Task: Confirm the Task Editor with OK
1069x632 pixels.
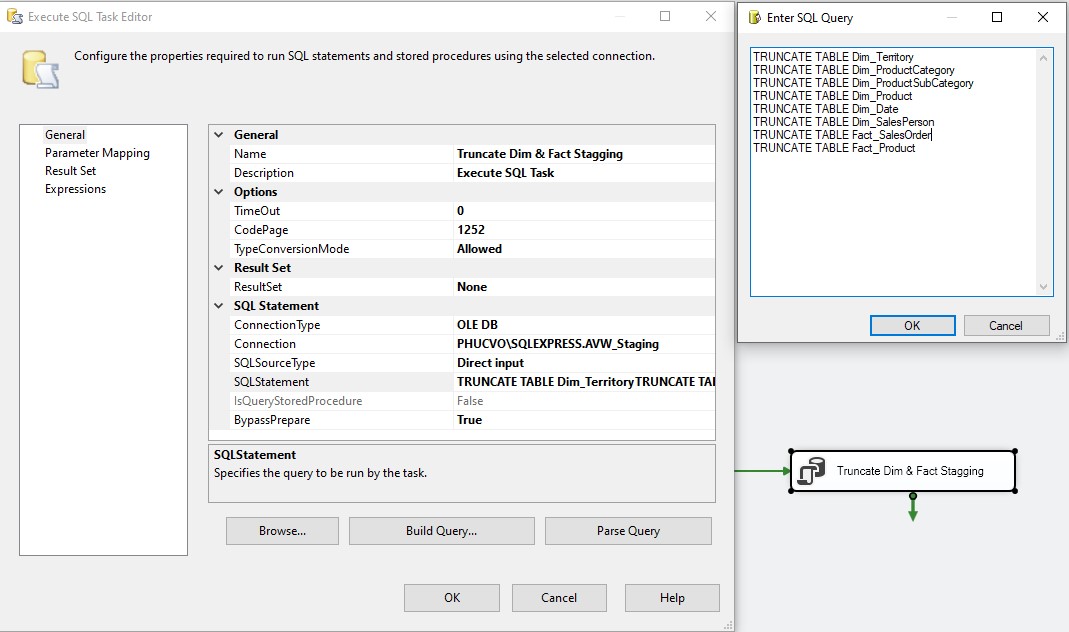Action: click(x=451, y=598)
